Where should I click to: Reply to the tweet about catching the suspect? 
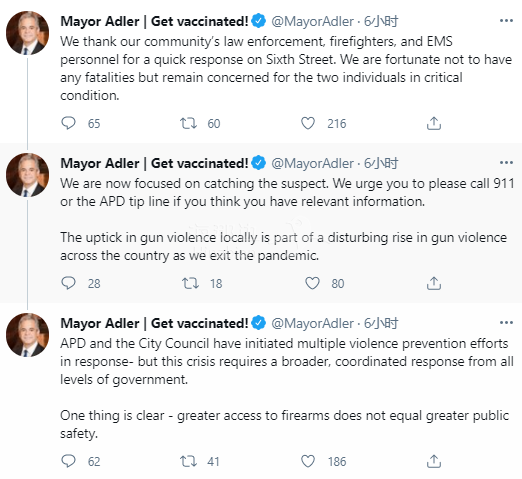tap(68, 283)
